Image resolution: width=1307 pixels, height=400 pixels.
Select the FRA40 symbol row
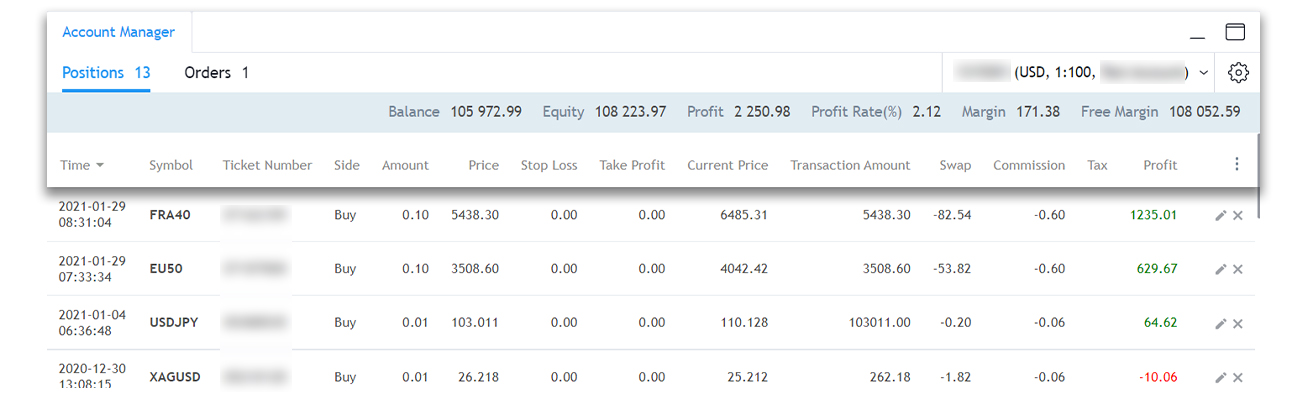click(171, 215)
